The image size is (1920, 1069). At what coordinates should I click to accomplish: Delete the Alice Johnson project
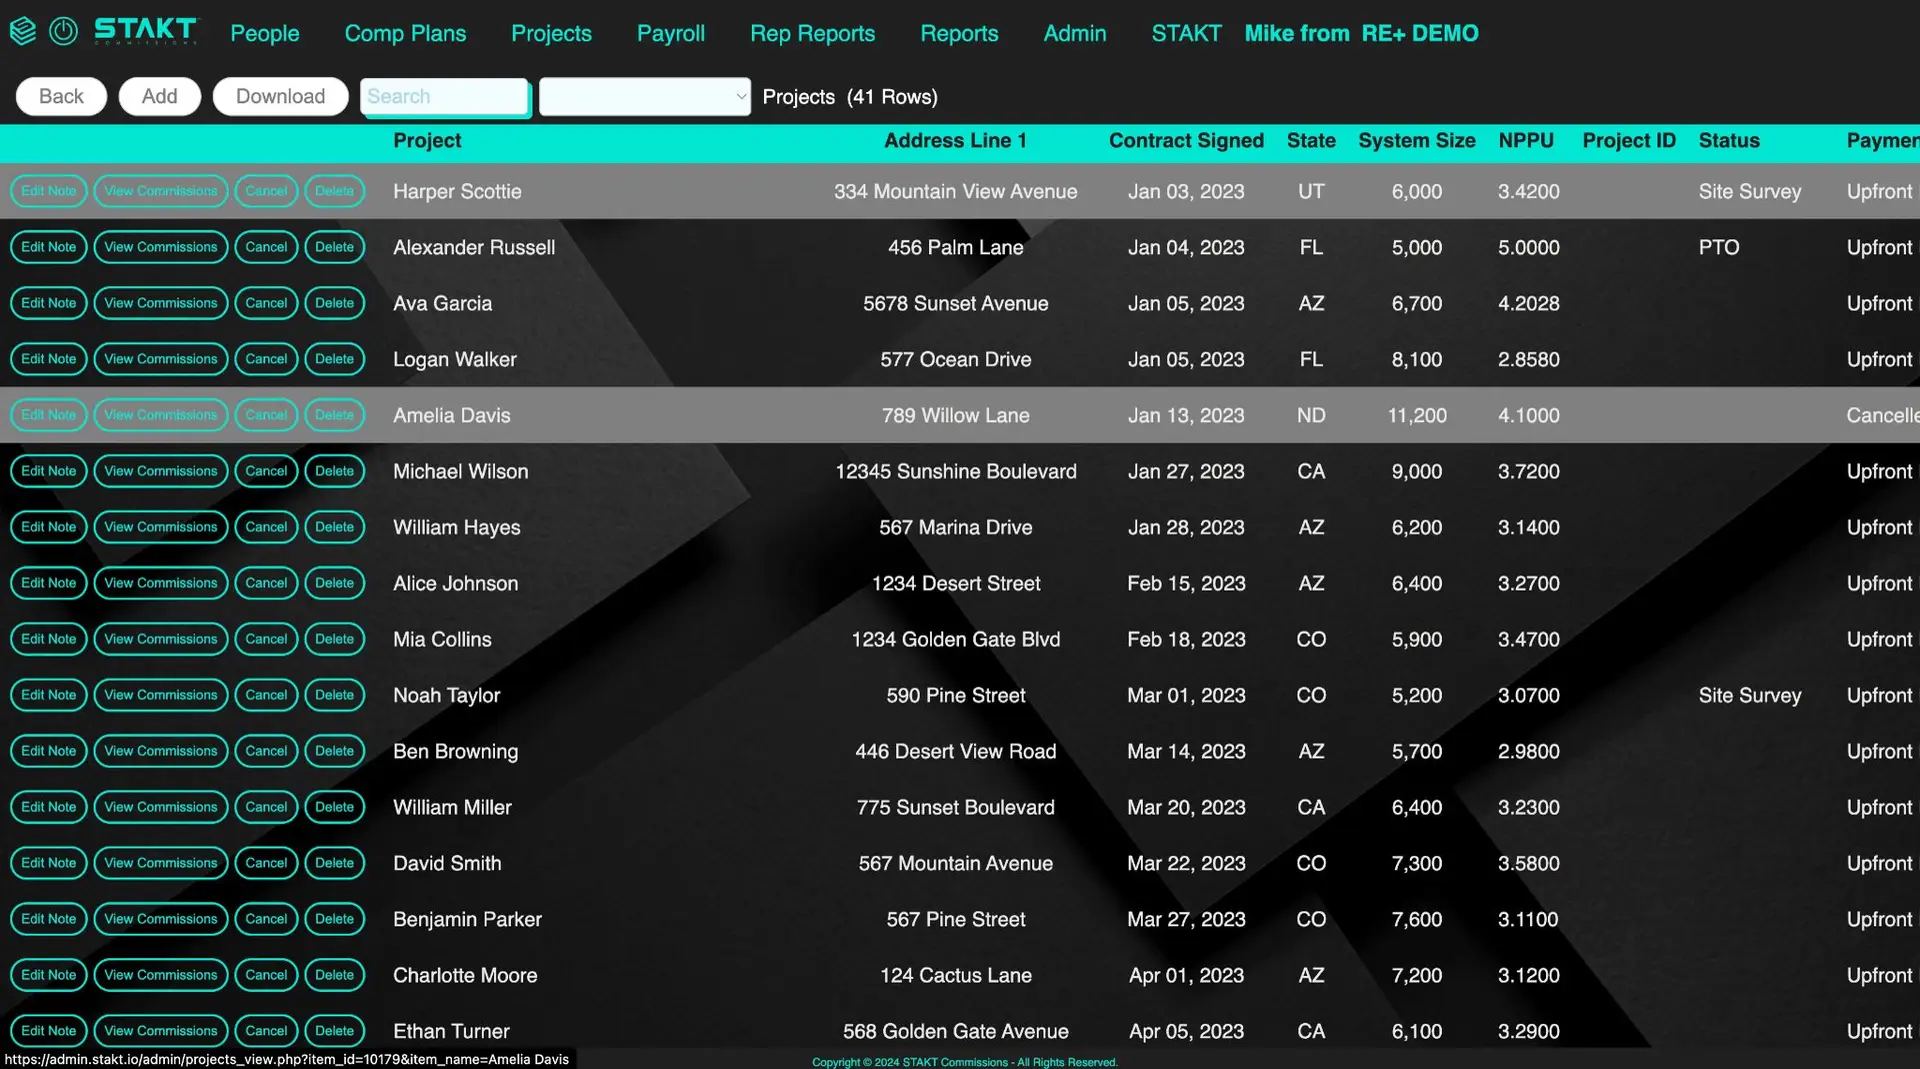[335, 583]
